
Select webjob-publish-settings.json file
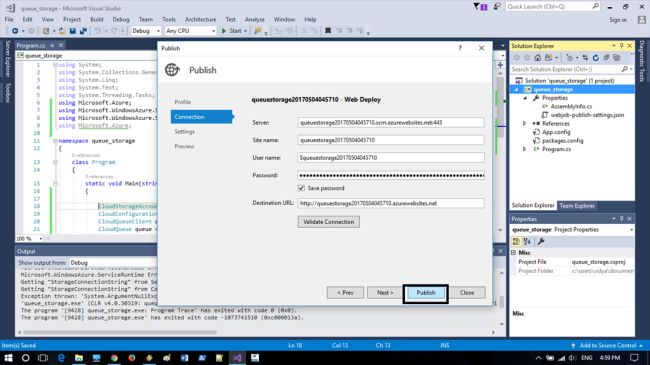(x=587, y=115)
